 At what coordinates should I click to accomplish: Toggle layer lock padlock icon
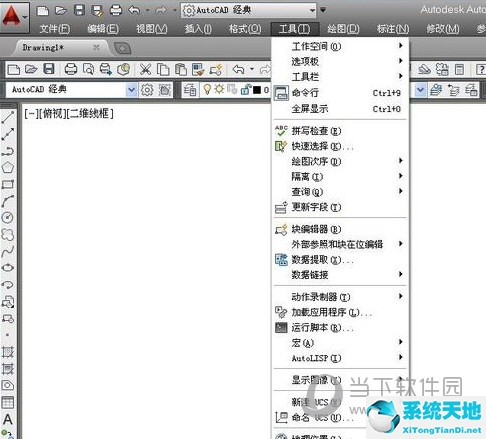246,89
